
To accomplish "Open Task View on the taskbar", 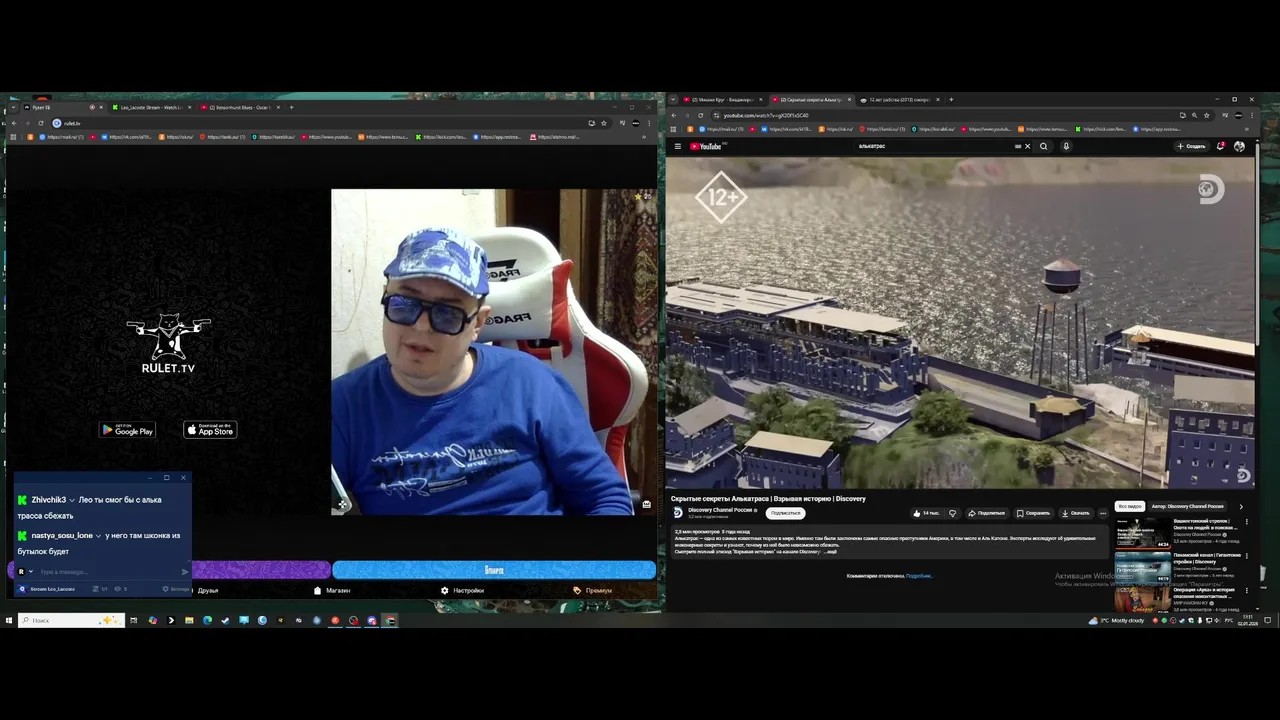I will tap(133, 620).
